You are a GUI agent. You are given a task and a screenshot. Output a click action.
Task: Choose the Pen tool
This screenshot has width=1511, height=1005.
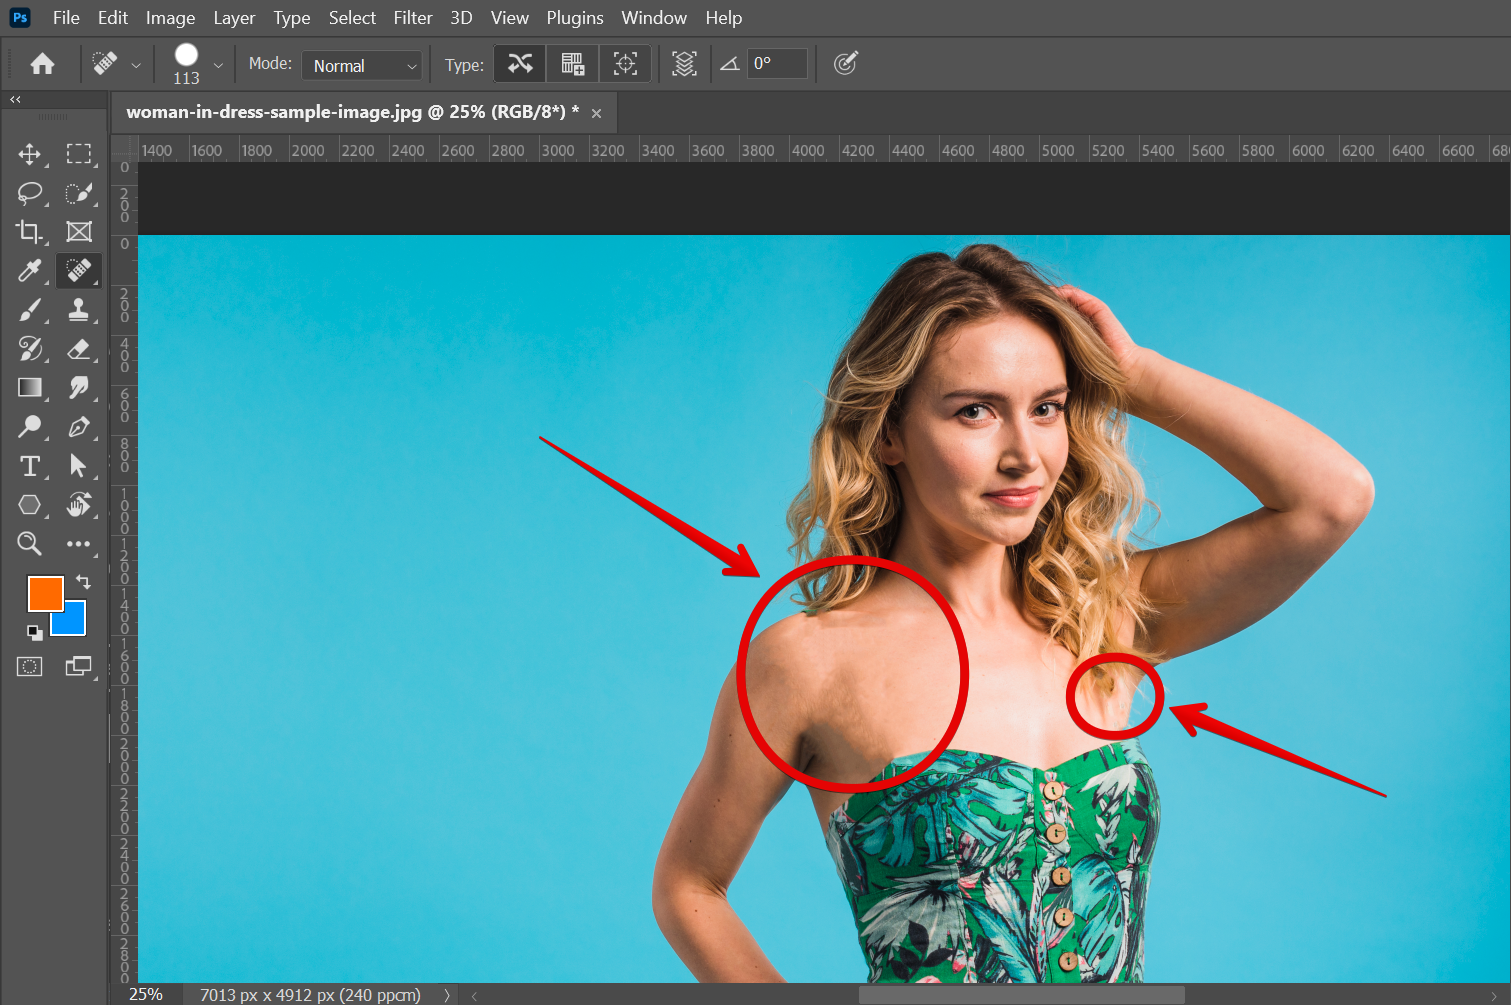78,427
